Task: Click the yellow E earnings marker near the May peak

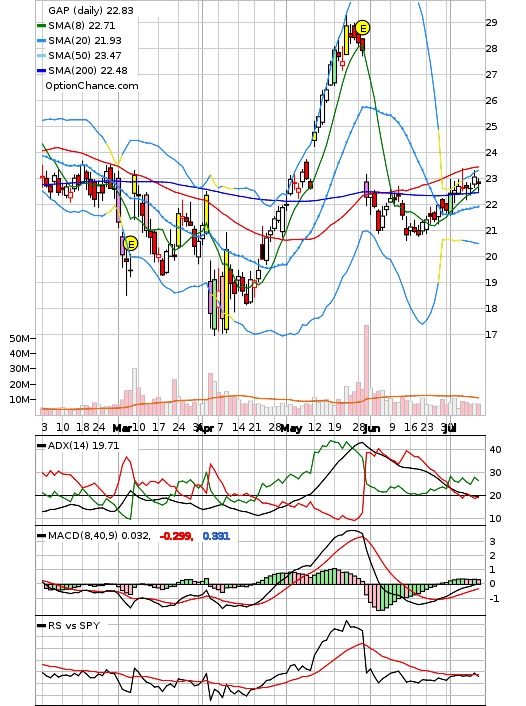Action: click(363, 28)
